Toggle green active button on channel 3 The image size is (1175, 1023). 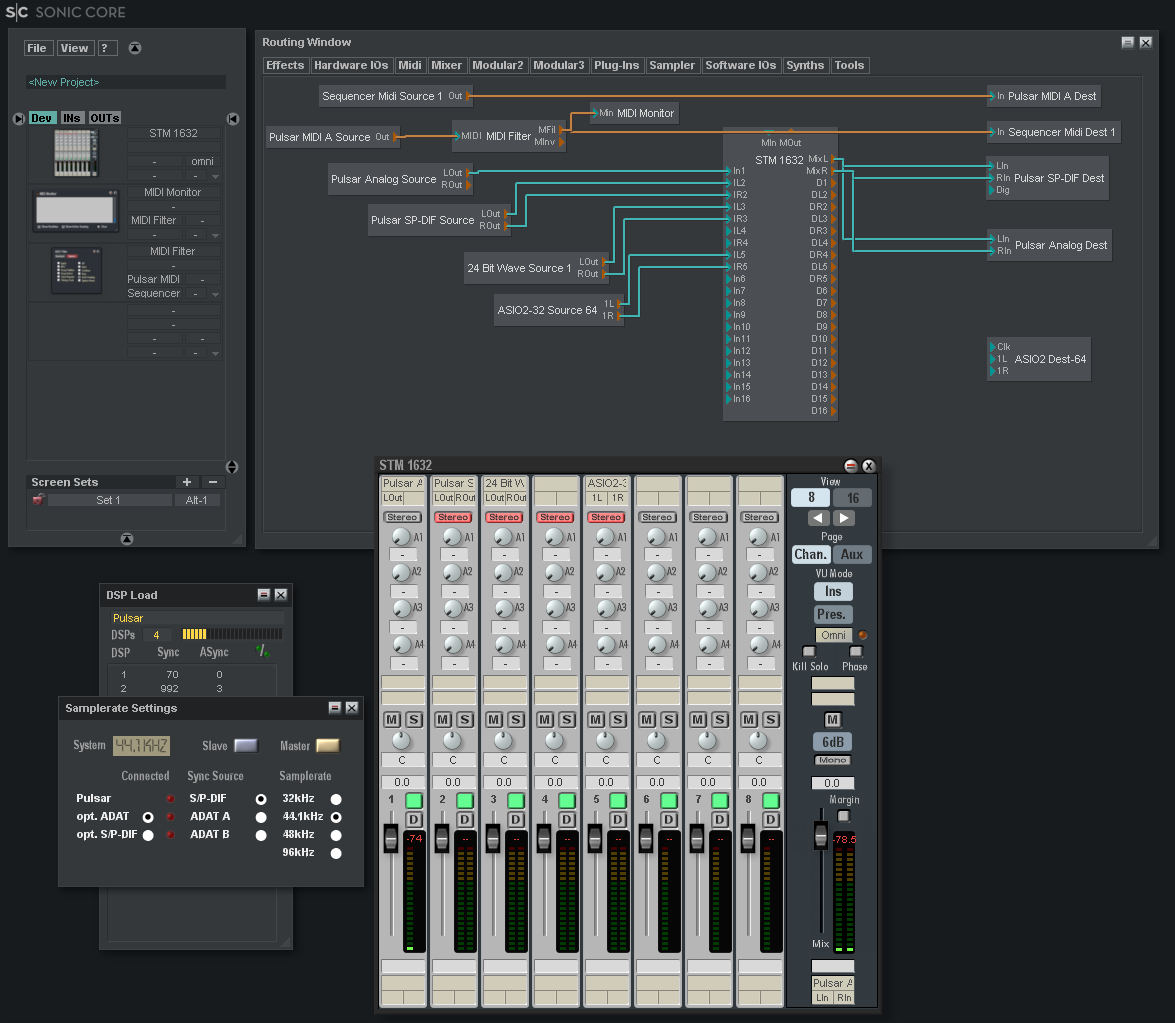pyautogui.click(x=516, y=800)
